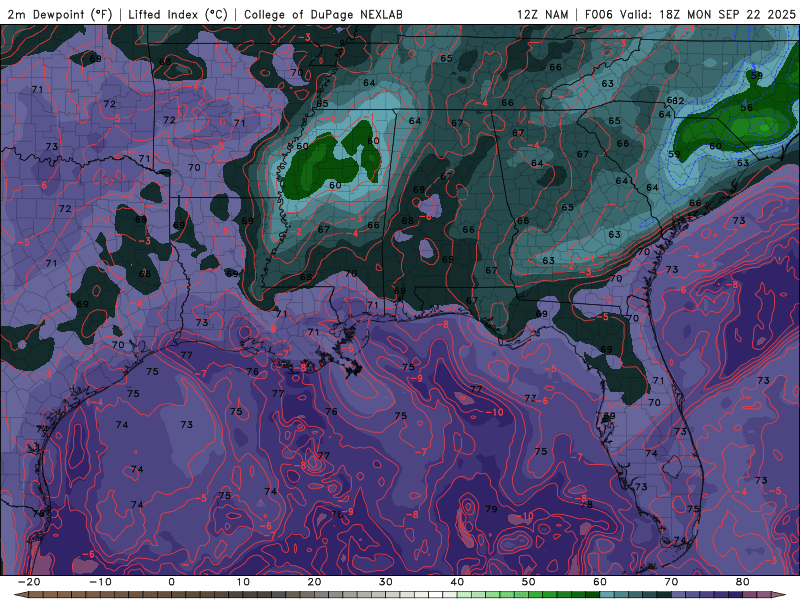Click the 0 label on the color scale
The width and height of the screenshot is (800, 600).
point(171,582)
